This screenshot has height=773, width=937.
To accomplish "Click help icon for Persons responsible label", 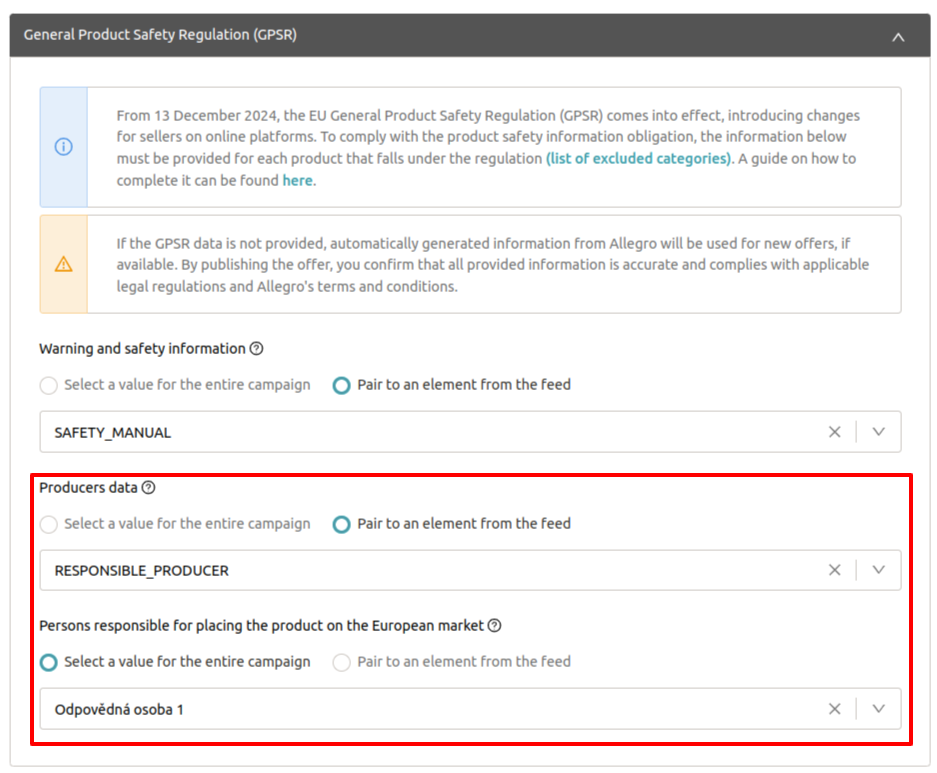I will point(494,626).
